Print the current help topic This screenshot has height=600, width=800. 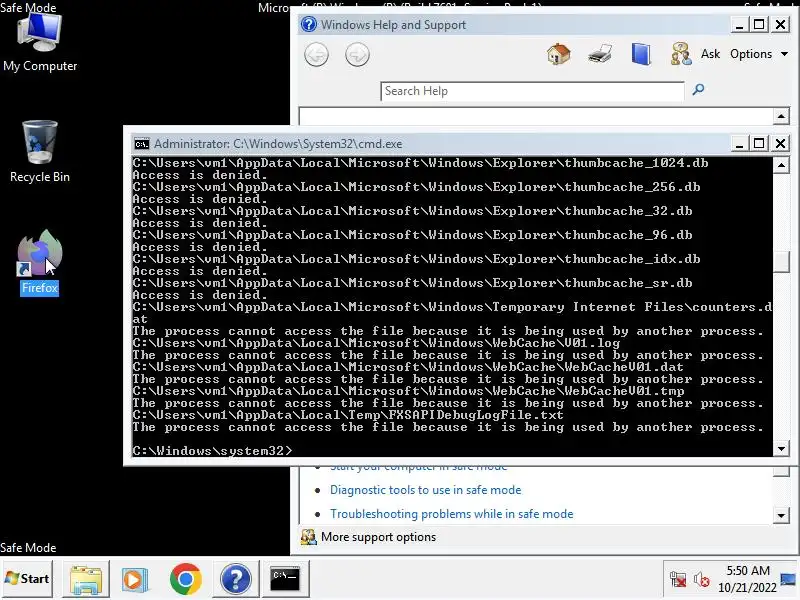(x=599, y=54)
